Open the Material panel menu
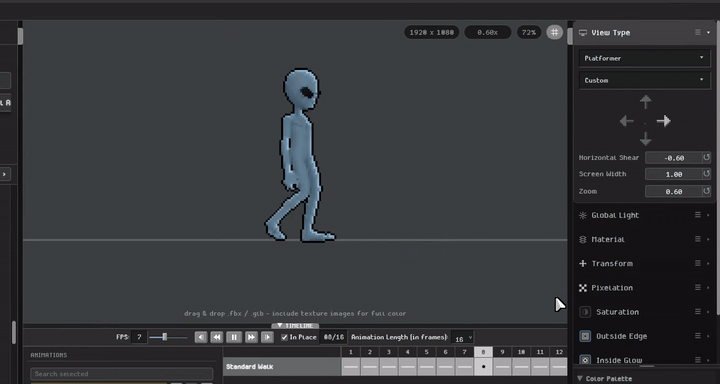720x384 pixels. 698,239
